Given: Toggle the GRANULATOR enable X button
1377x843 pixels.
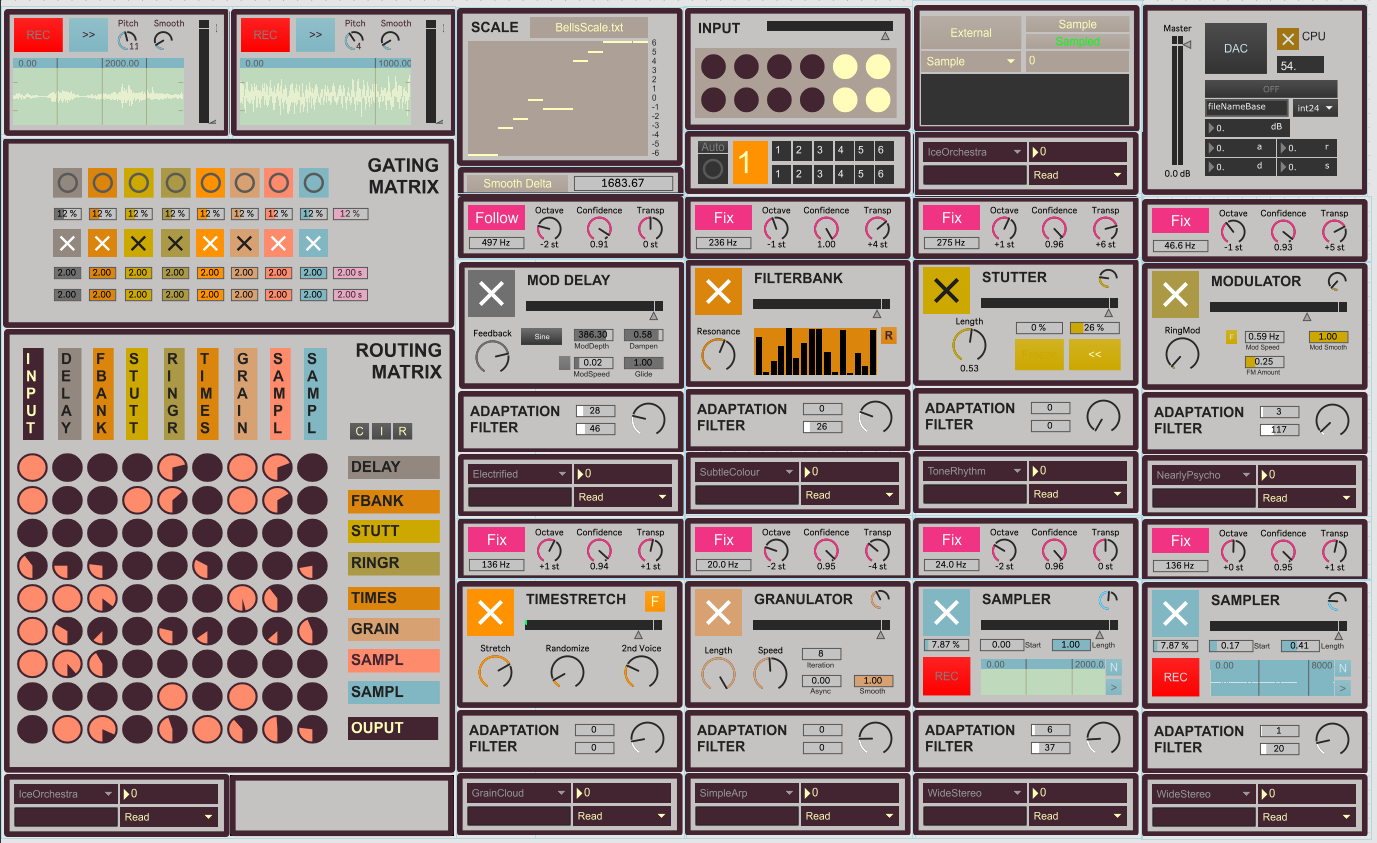Looking at the screenshot, I should [718, 612].
